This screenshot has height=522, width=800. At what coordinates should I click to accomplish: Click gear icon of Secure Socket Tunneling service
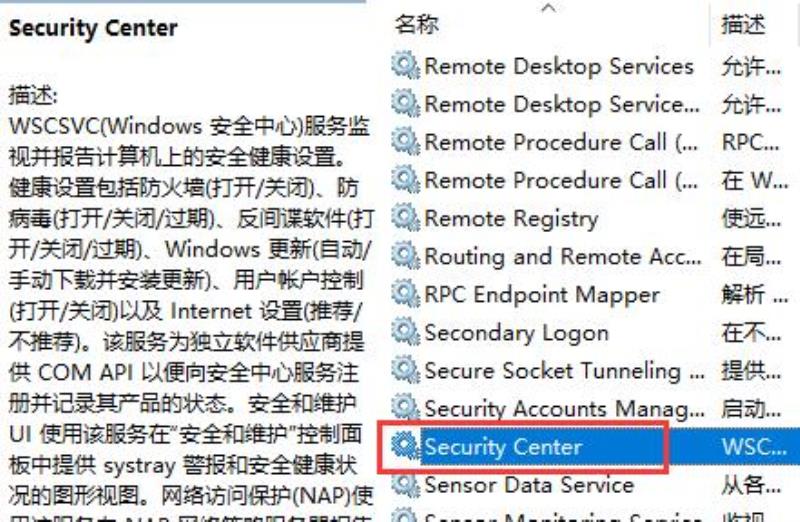tap(406, 370)
